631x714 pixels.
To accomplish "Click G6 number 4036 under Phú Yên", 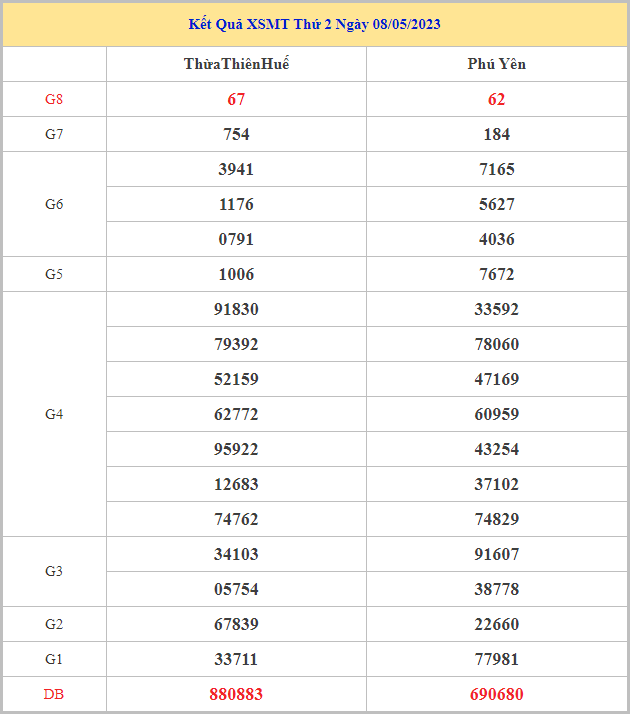I will [496, 239].
